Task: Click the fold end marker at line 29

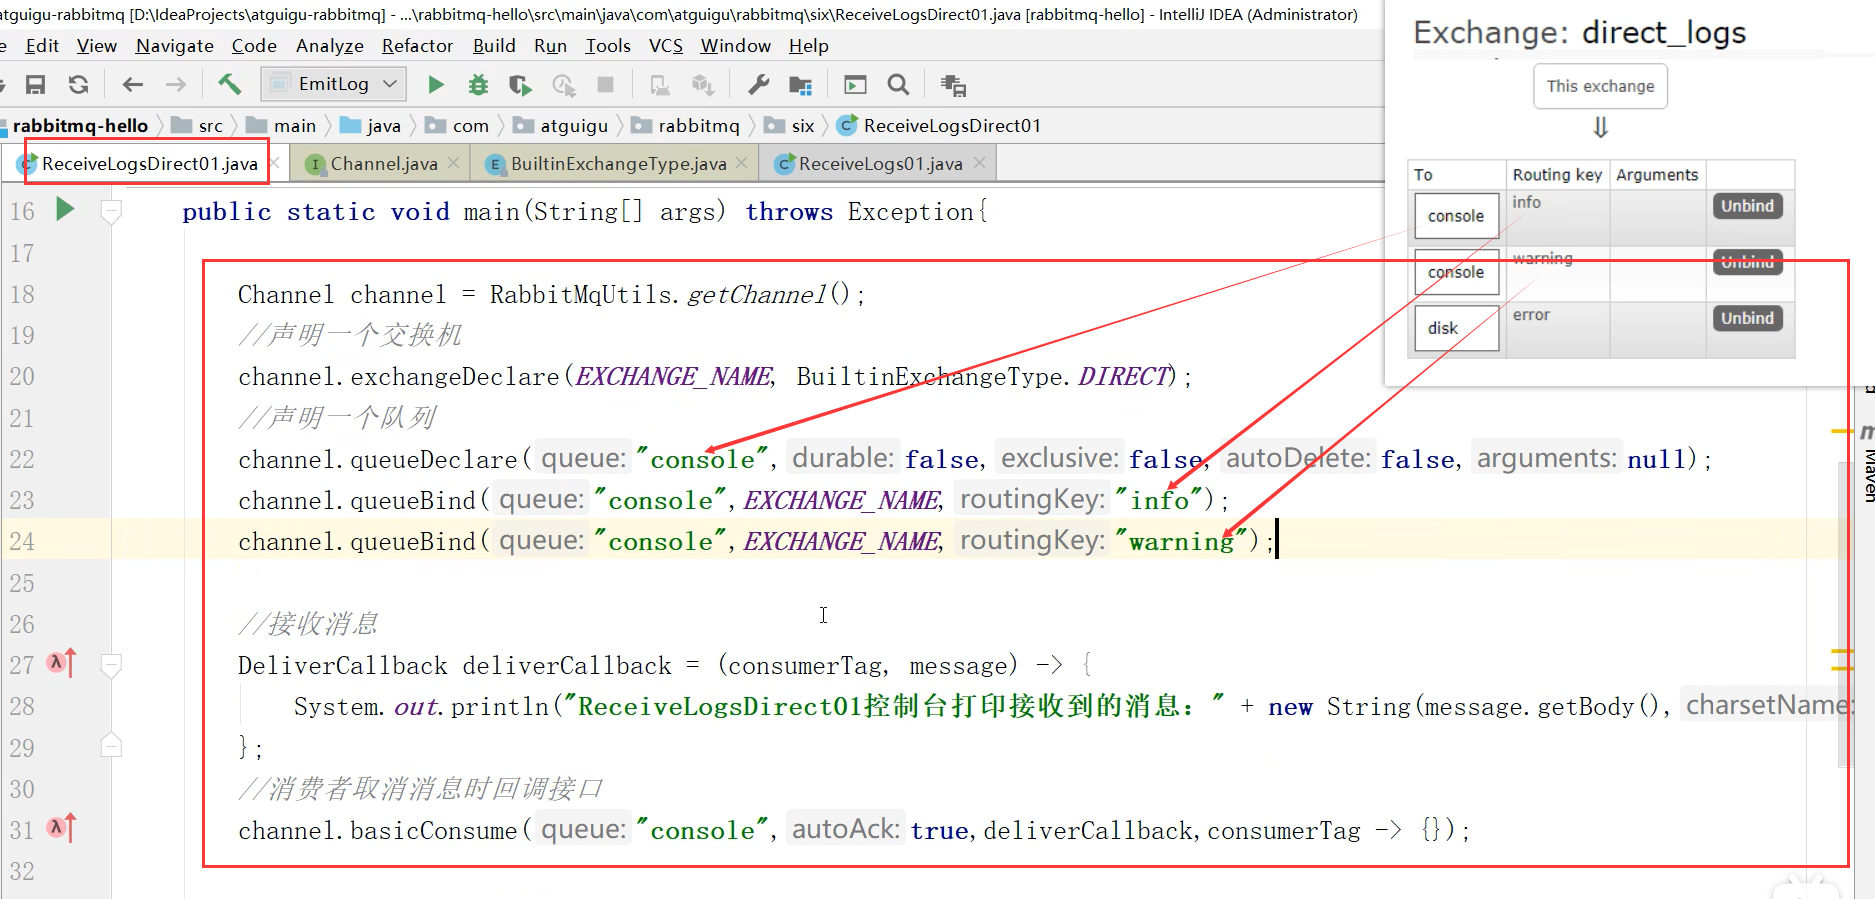Action: (112, 745)
